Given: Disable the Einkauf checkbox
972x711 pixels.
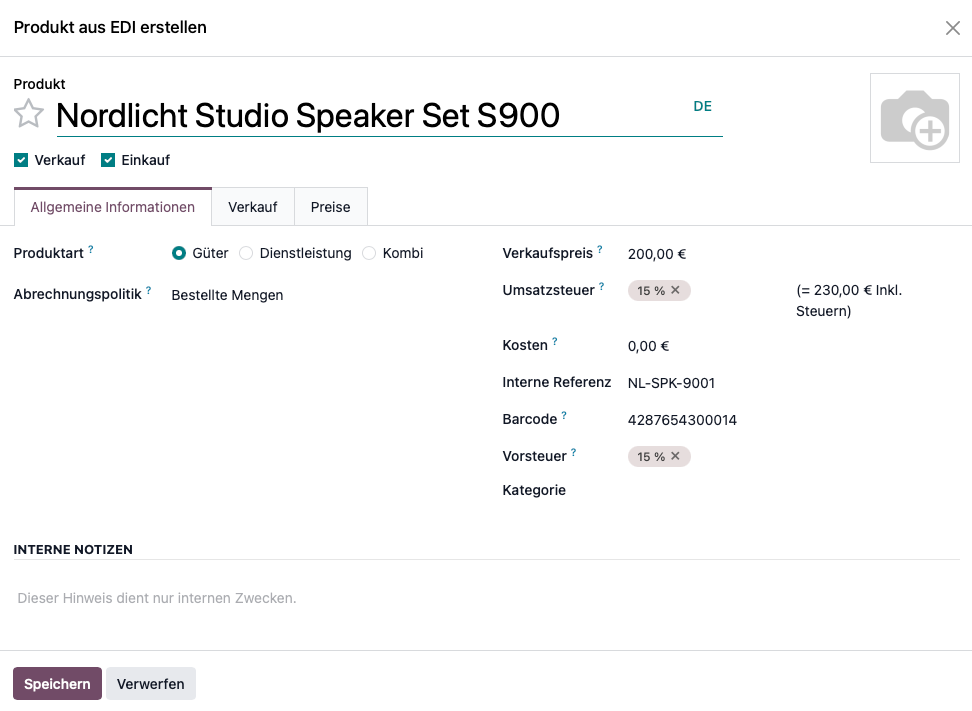Looking at the screenshot, I should [x=108, y=159].
